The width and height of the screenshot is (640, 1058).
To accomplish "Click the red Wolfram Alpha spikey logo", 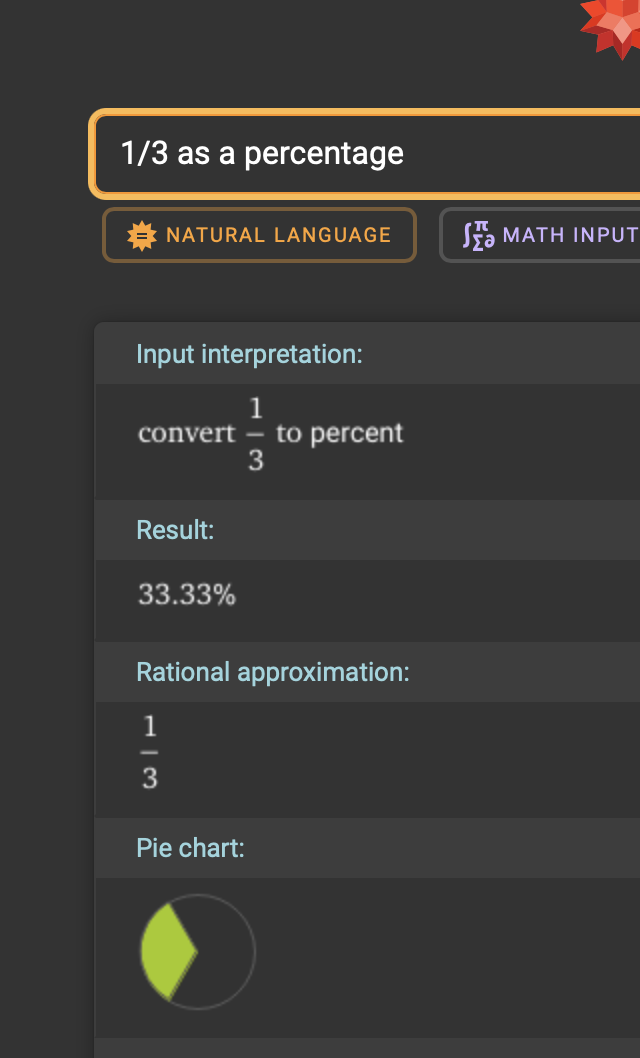I will [x=613, y=24].
